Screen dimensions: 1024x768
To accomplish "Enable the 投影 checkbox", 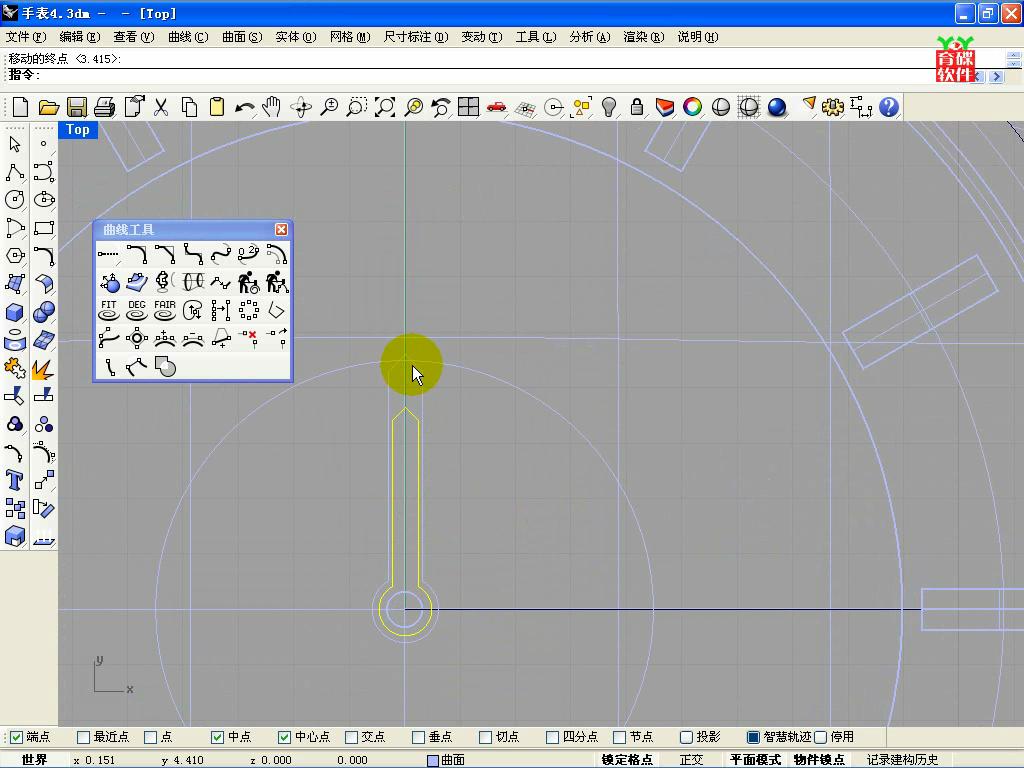I will coord(686,737).
